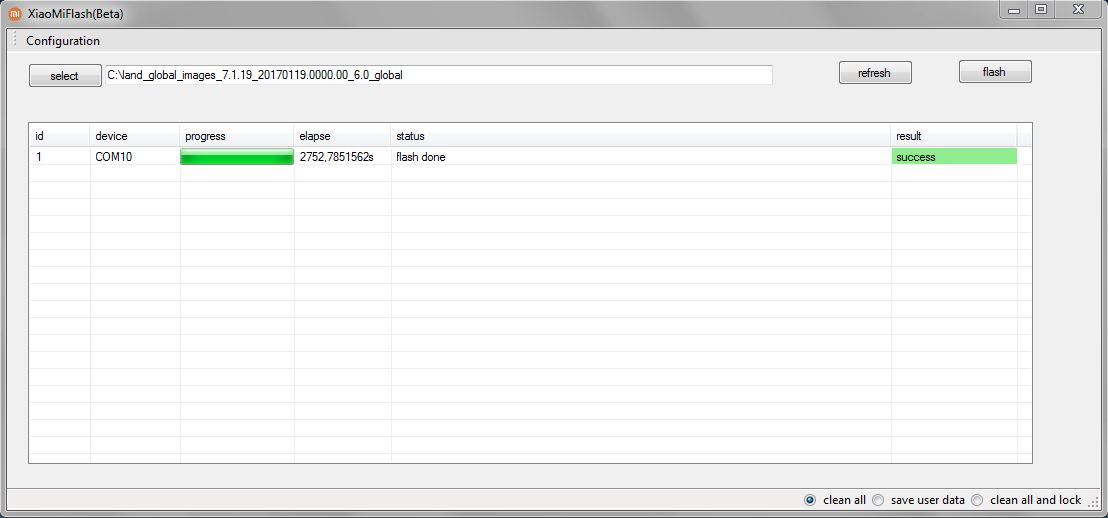This screenshot has height=518, width=1108.
Task: Select the COM10 device cell
Action: (x=135, y=157)
